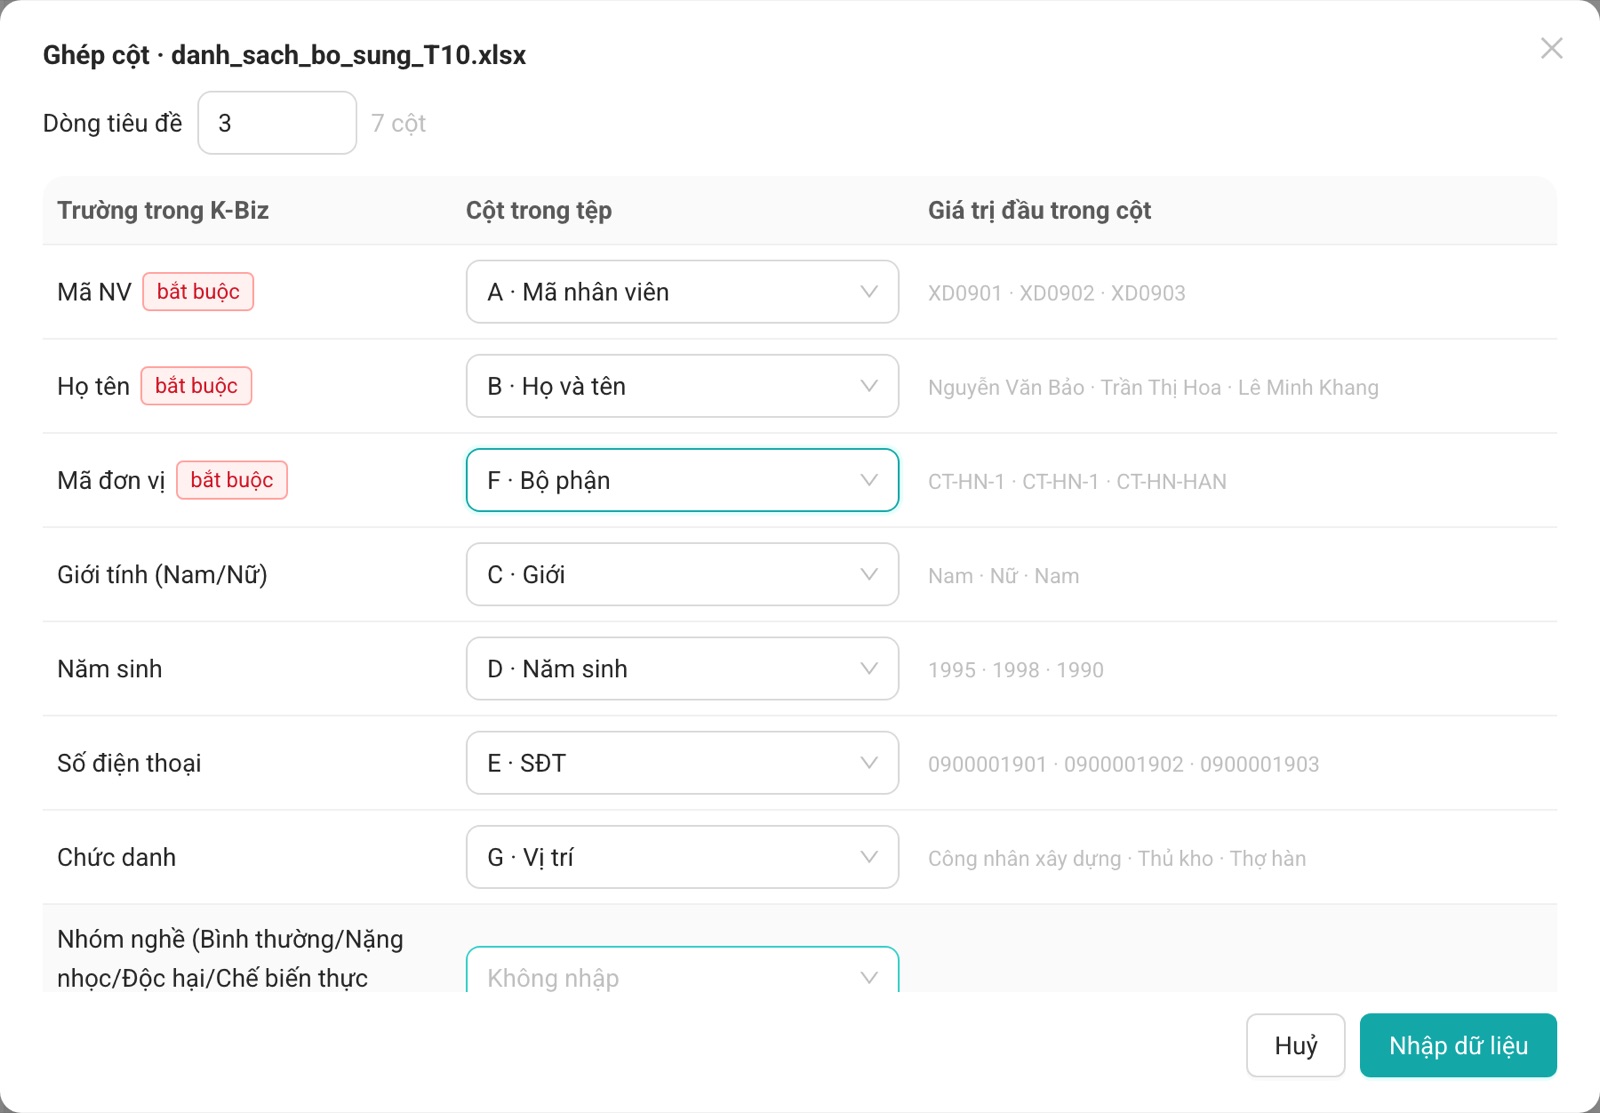
Task: Open the Mã đơn vị Bộ phận dropdown
Action: [682, 480]
